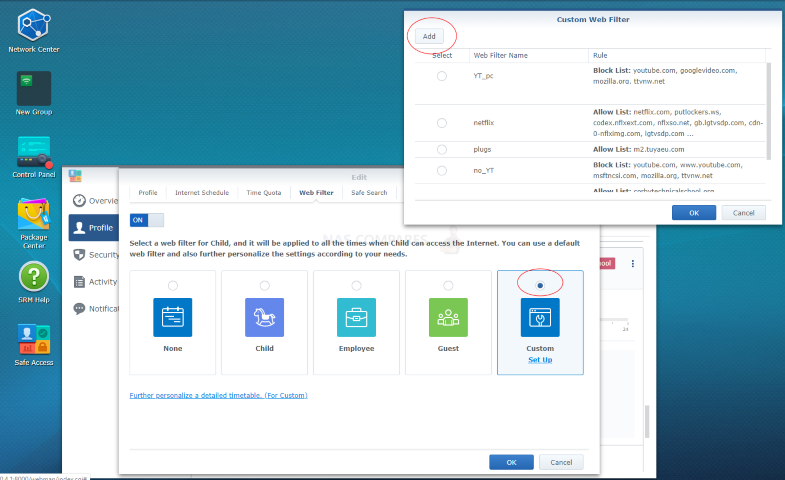Click the Rule column header
Viewport: 785px width, 480px height.
677,56
